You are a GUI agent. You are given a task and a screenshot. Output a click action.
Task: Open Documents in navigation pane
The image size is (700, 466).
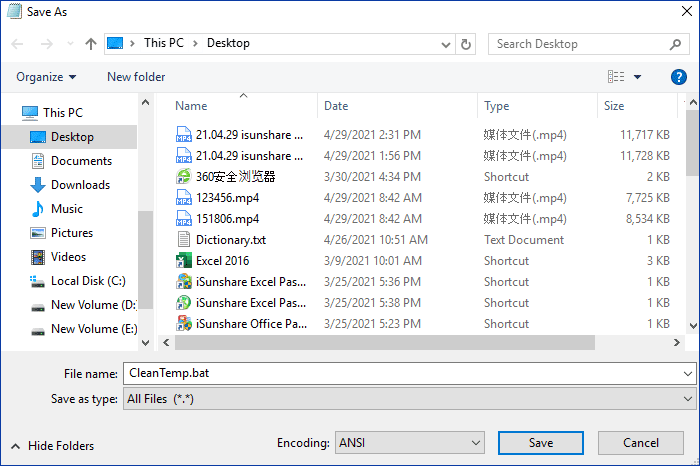[x=72, y=161]
